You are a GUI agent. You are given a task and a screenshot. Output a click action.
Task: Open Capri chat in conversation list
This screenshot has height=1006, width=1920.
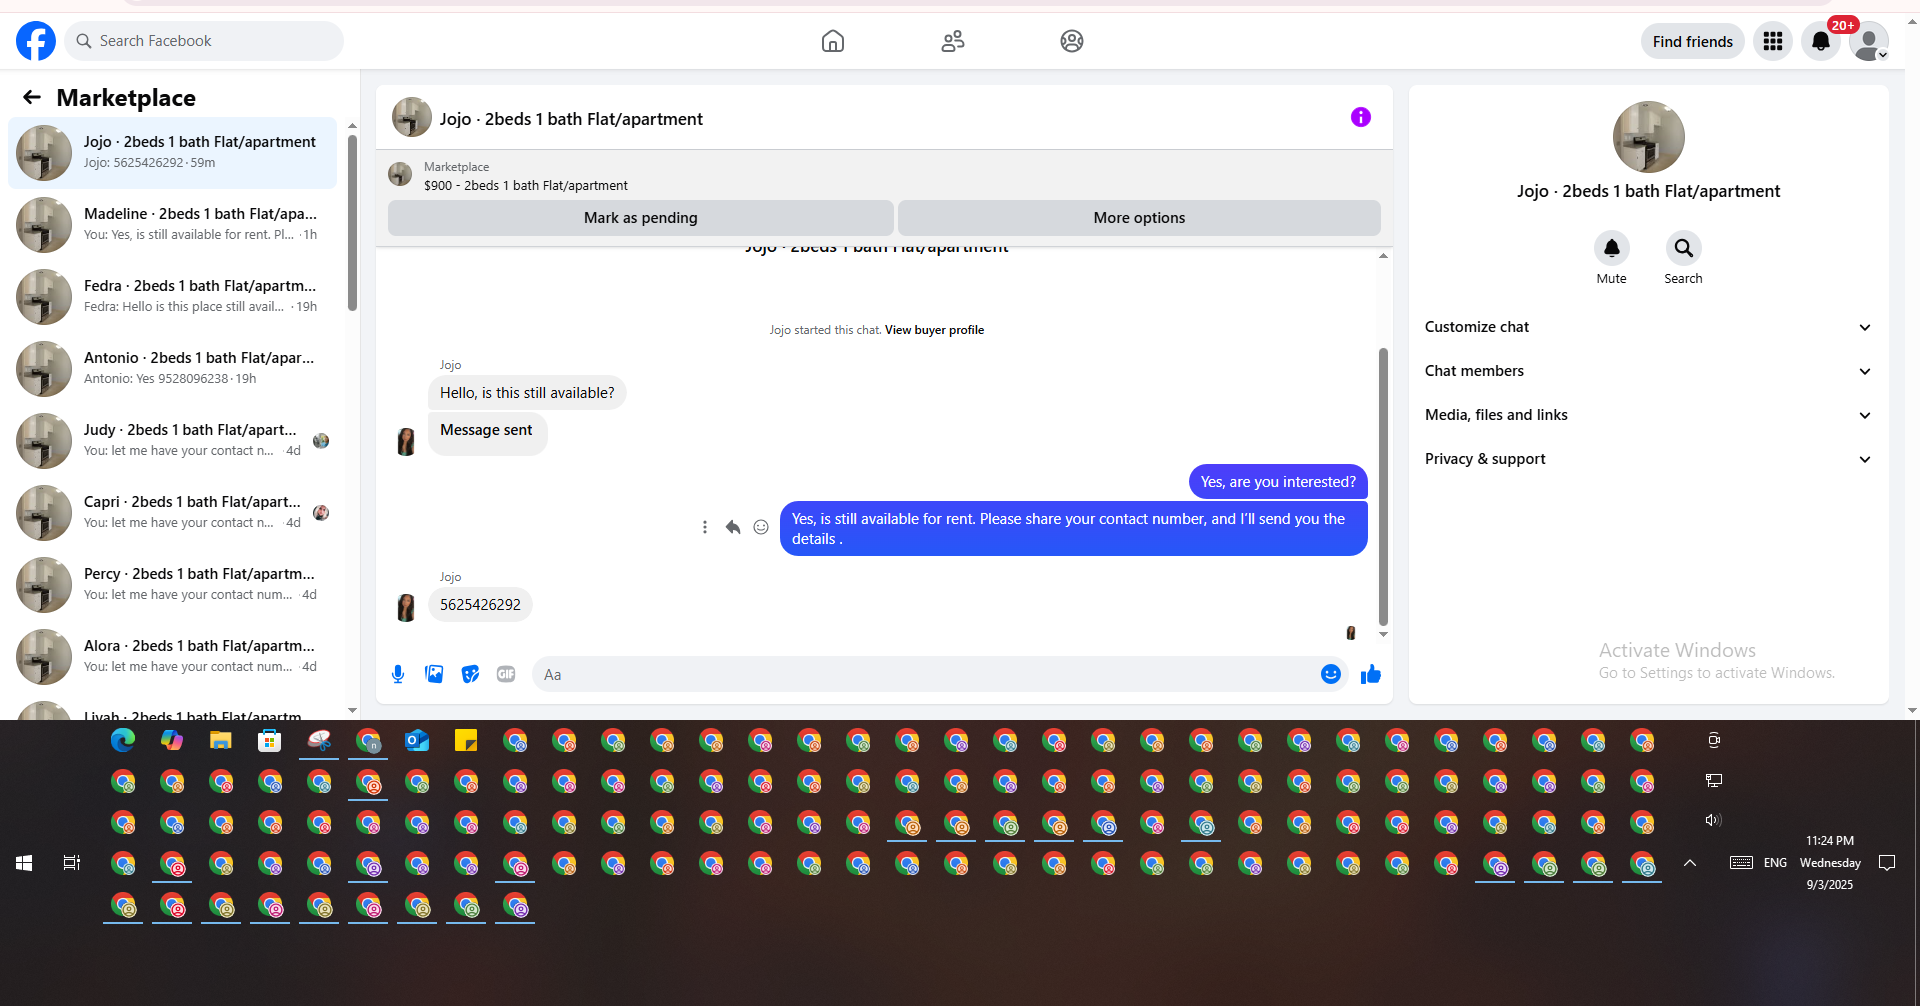173,512
